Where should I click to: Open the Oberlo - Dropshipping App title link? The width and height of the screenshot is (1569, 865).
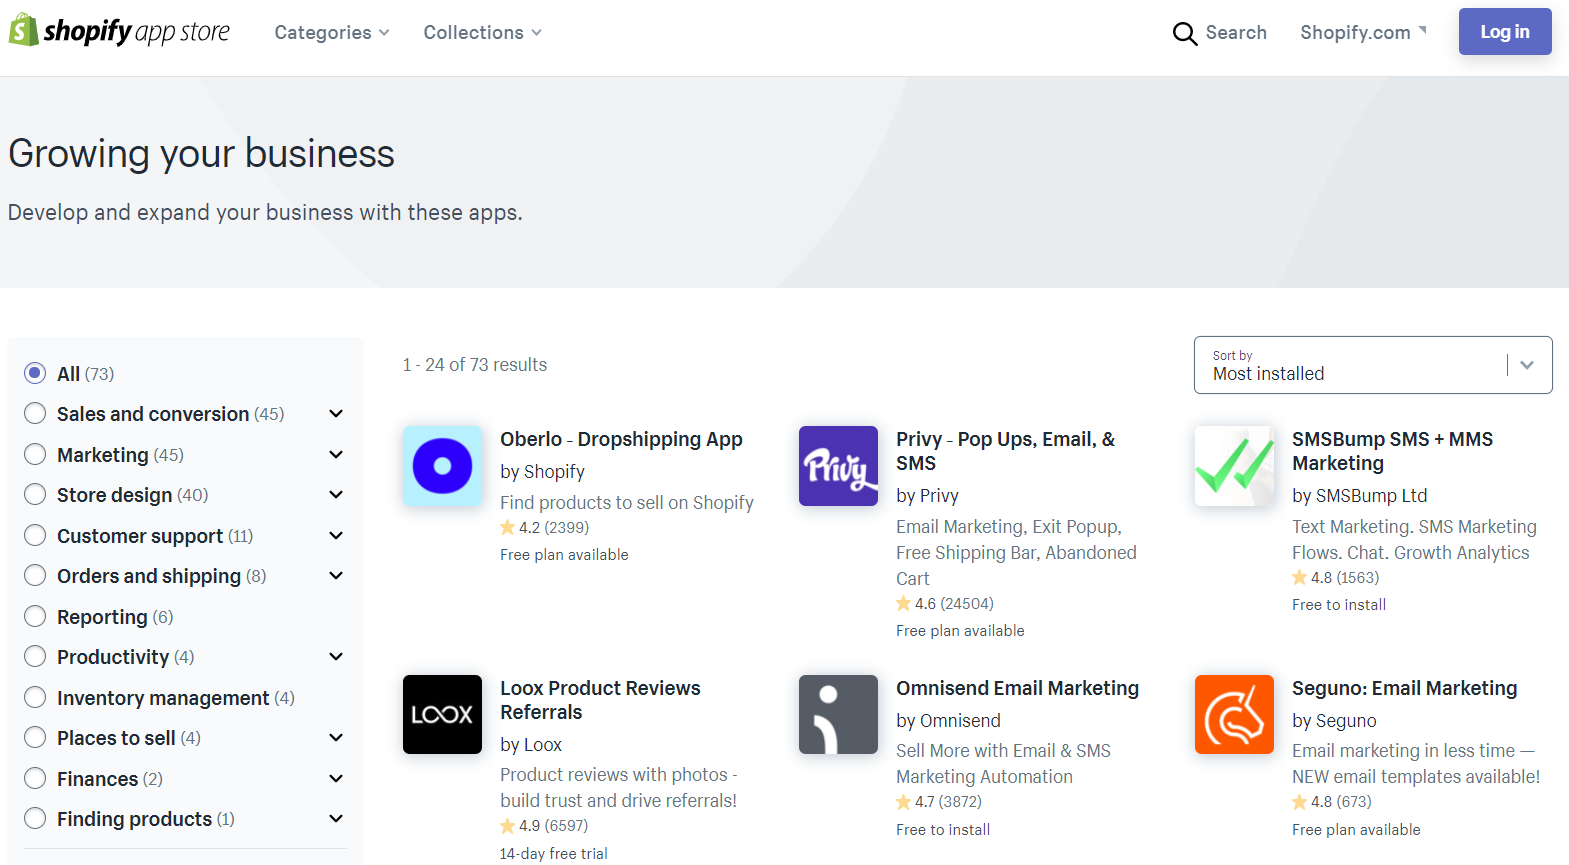coord(621,439)
